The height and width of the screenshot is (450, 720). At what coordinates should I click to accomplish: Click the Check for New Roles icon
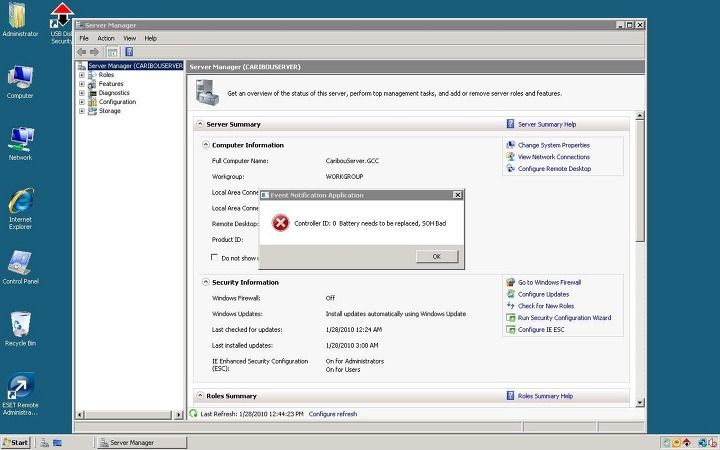coord(510,306)
